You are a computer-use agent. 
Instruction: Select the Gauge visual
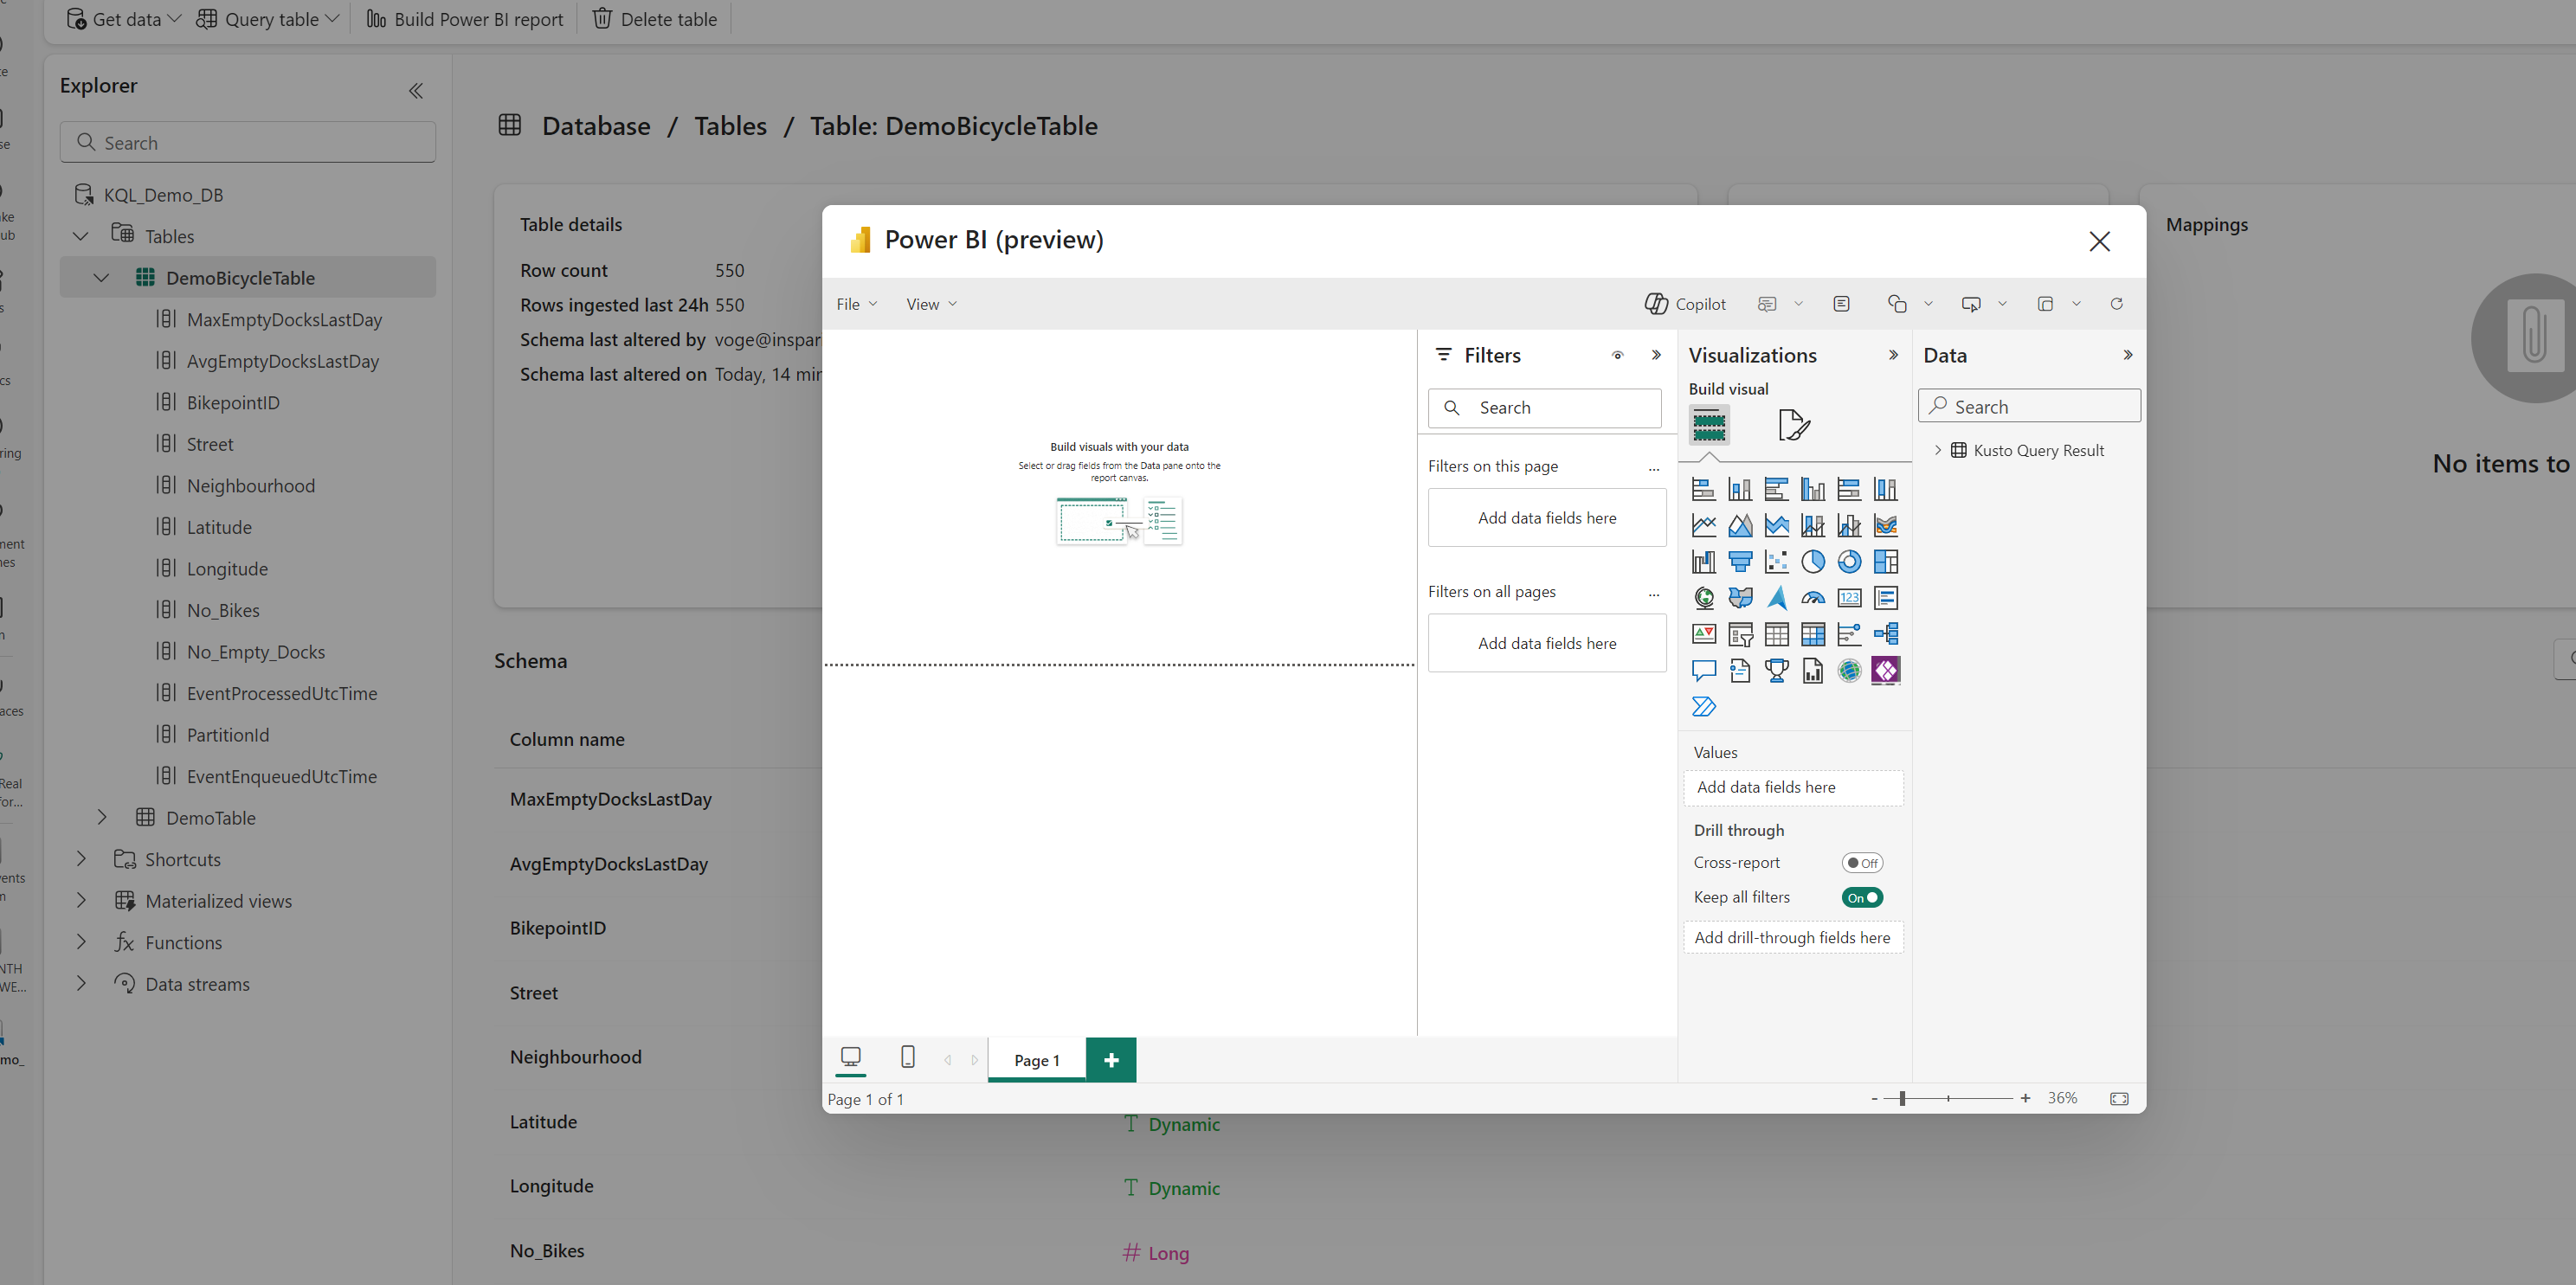click(1813, 598)
